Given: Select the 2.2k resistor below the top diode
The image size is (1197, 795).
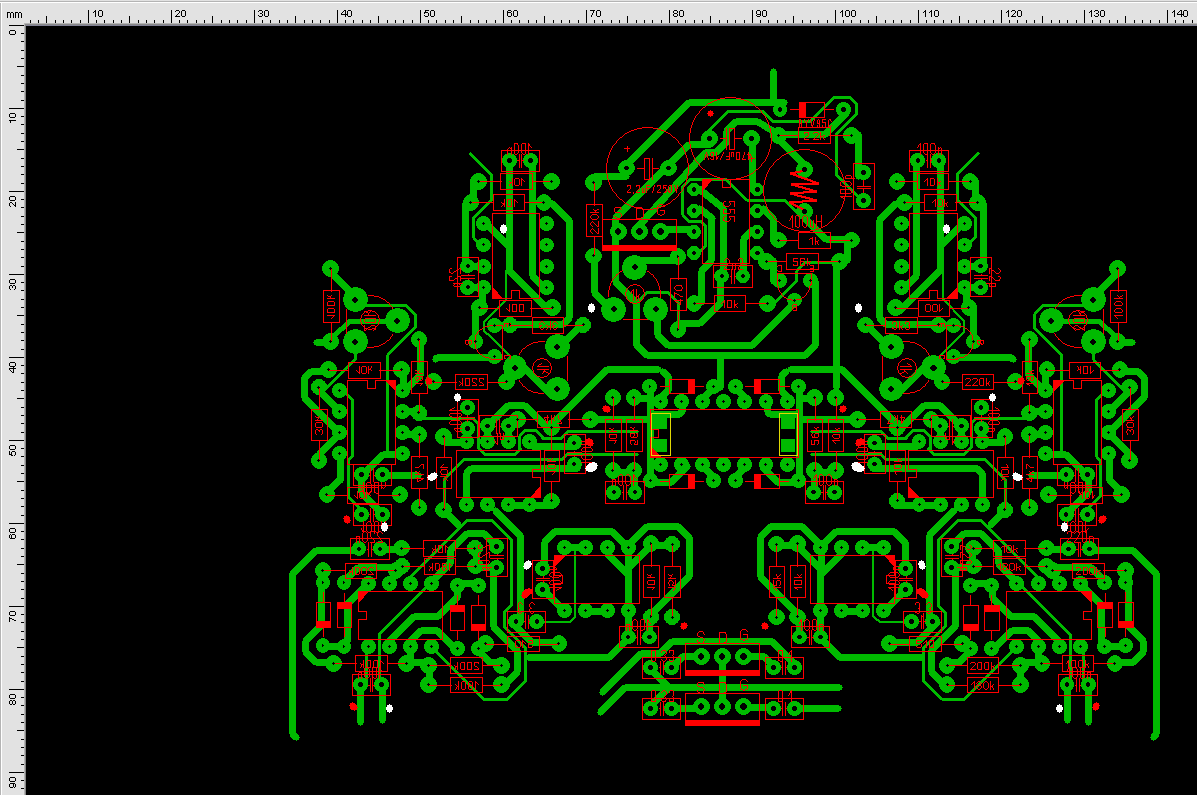Looking at the screenshot, I should (814, 136).
